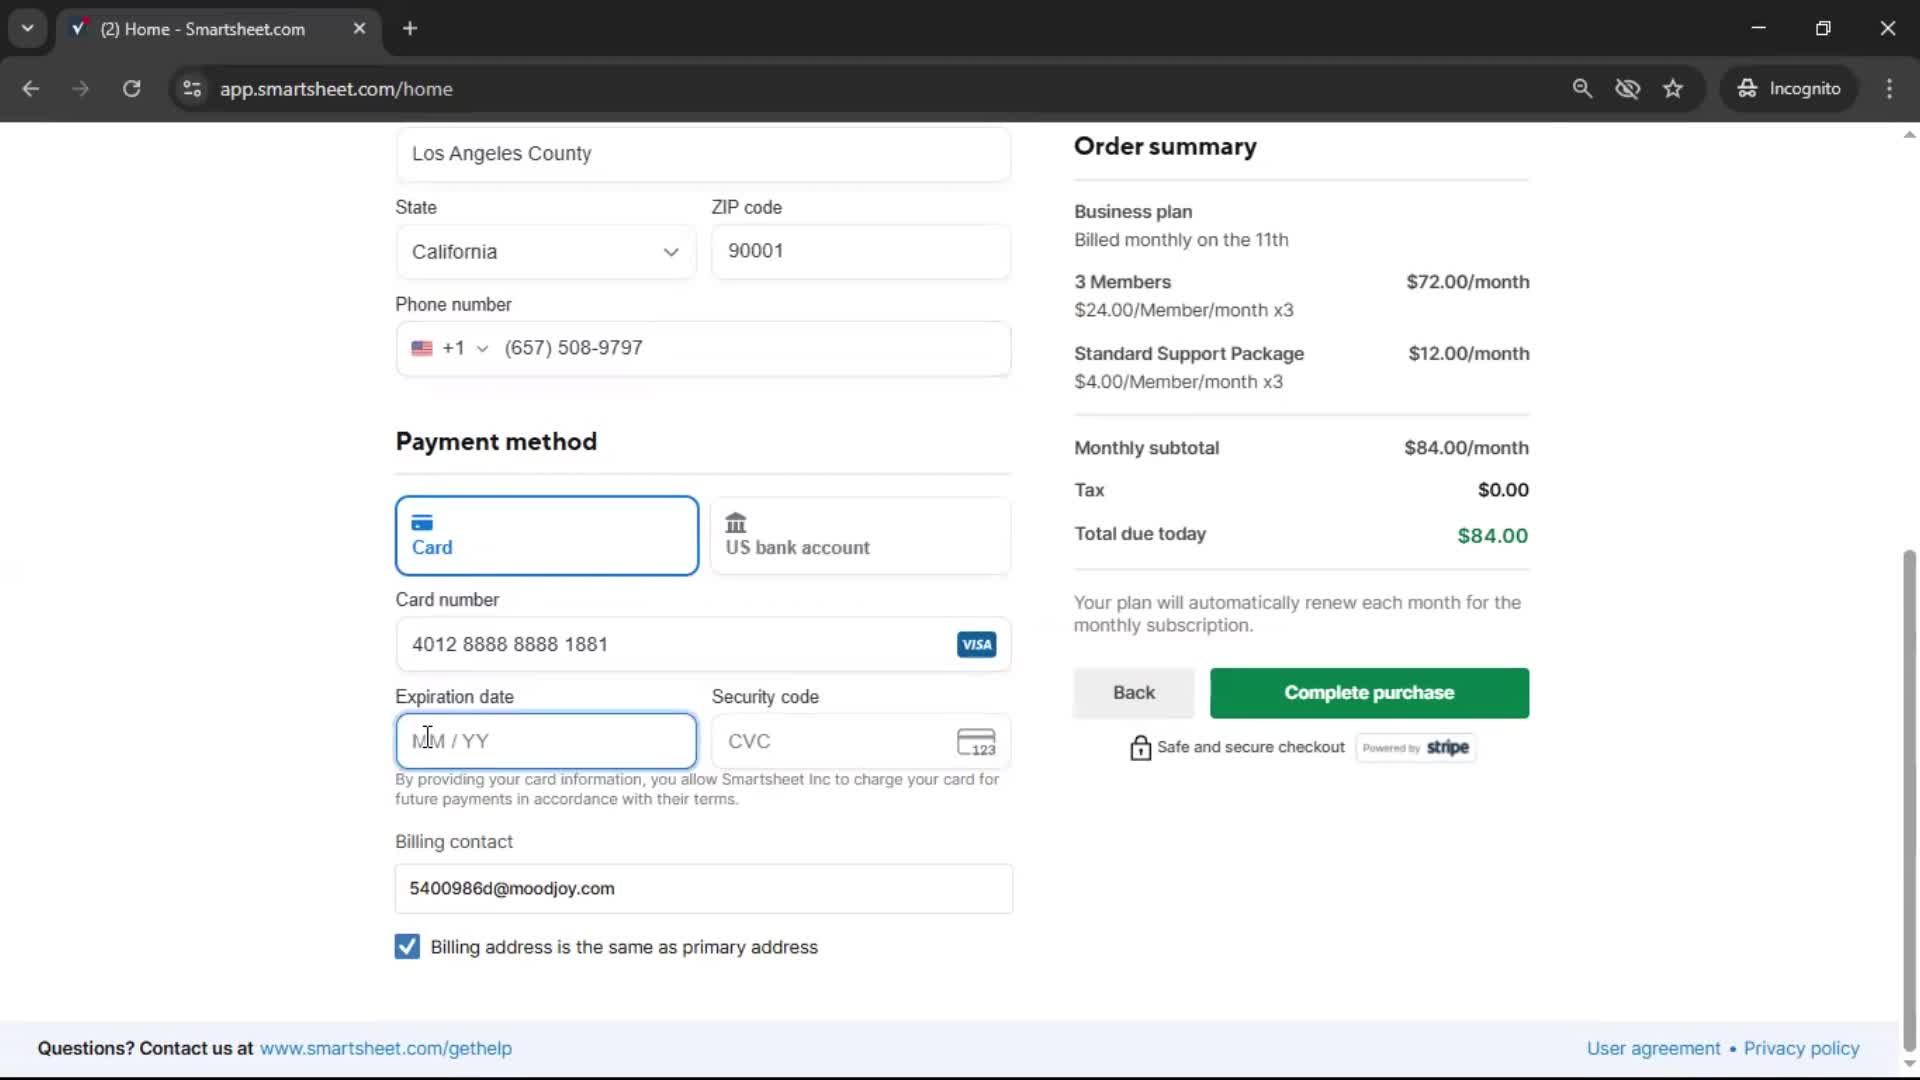
Task: Reload the page
Action: pyautogui.click(x=131, y=88)
